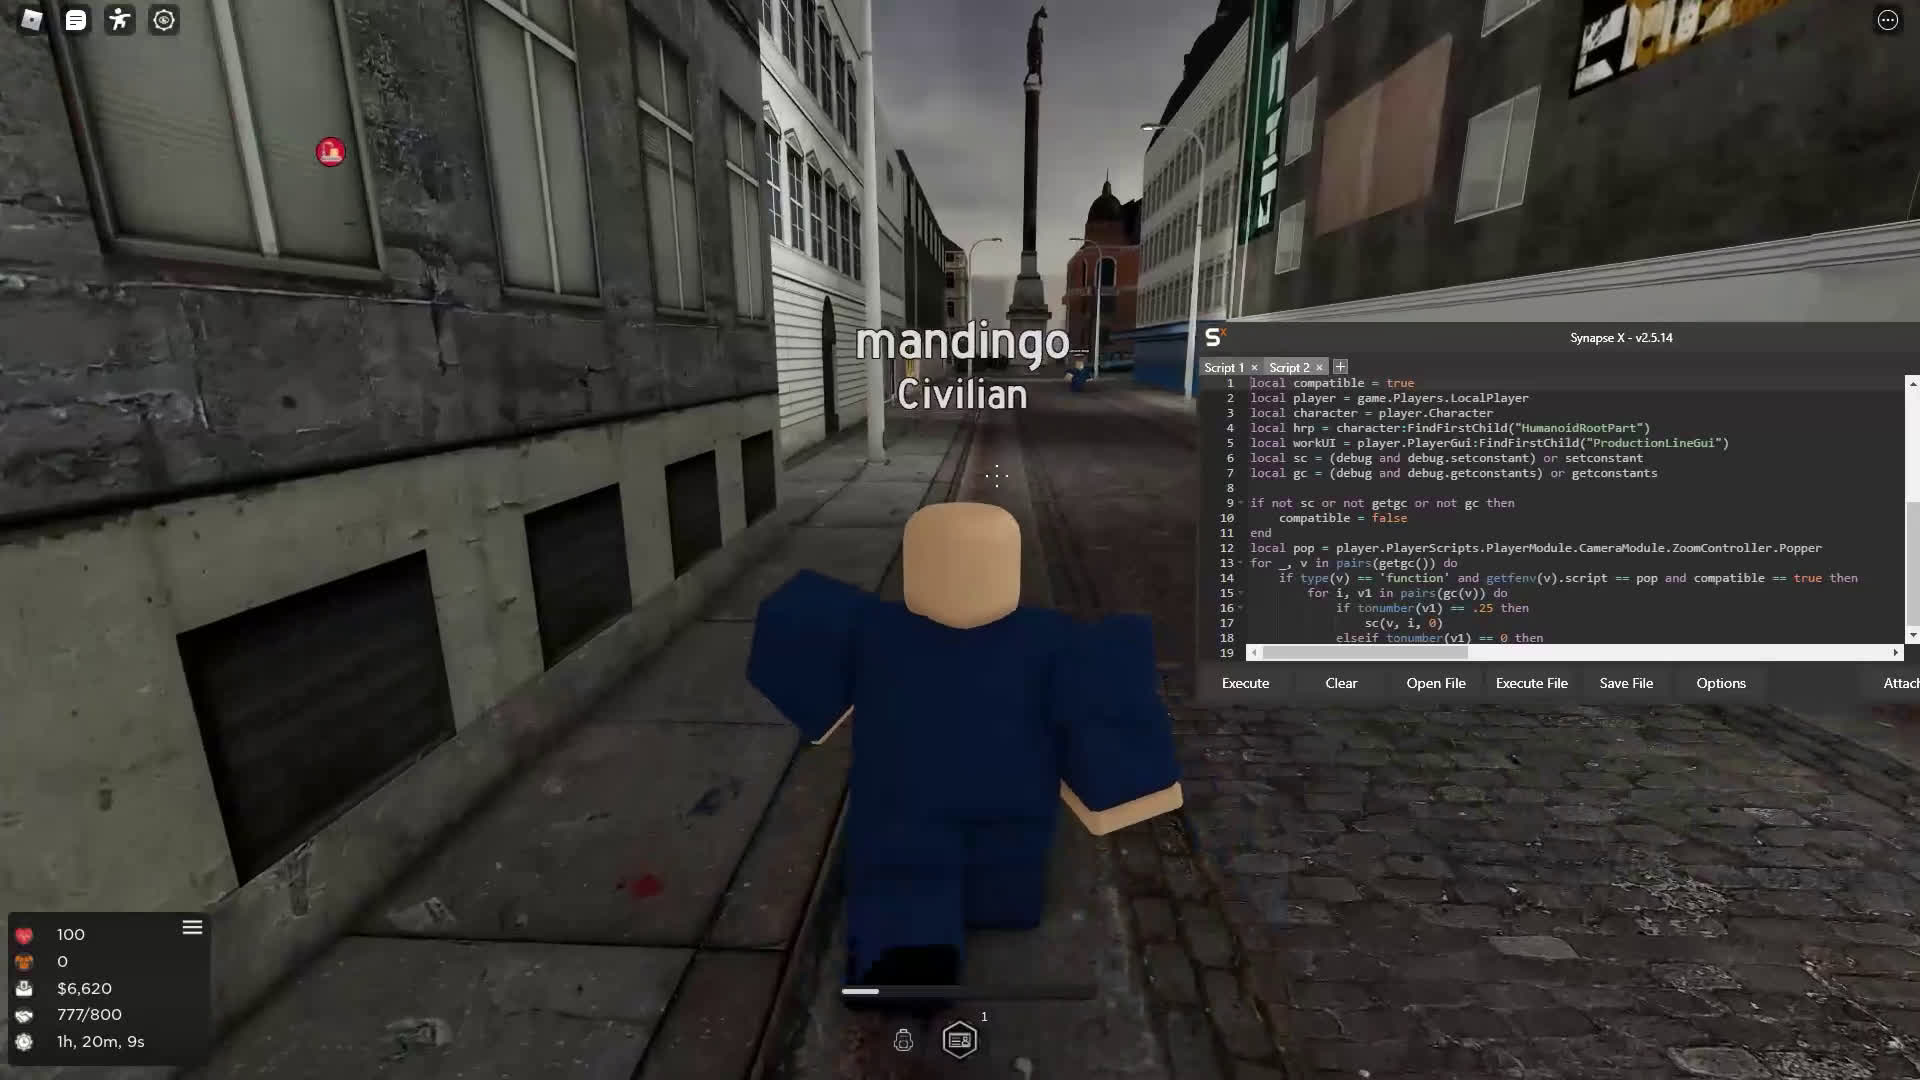Click the script editor input field line 19

tap(1569, 651)
